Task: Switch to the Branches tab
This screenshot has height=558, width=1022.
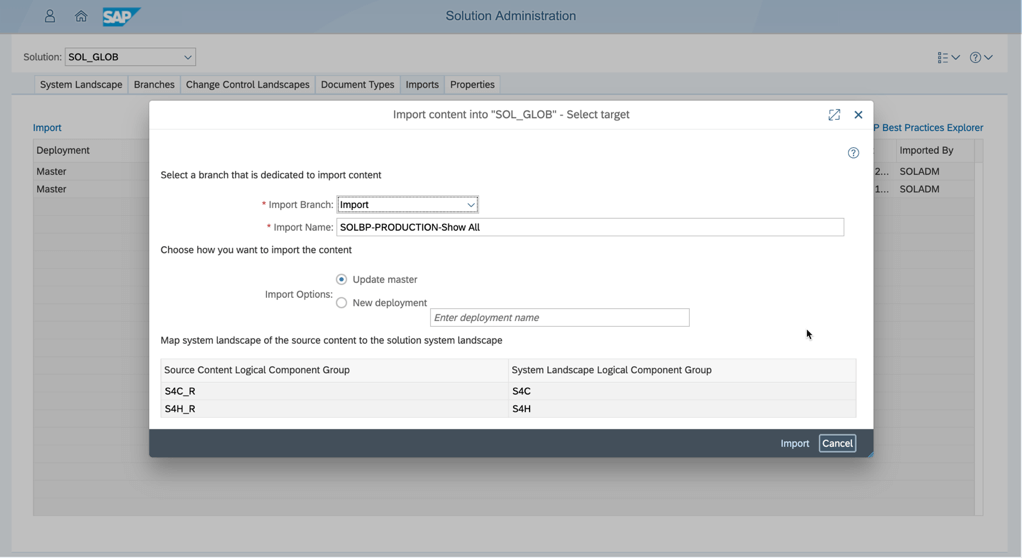Action: (154, 85)
